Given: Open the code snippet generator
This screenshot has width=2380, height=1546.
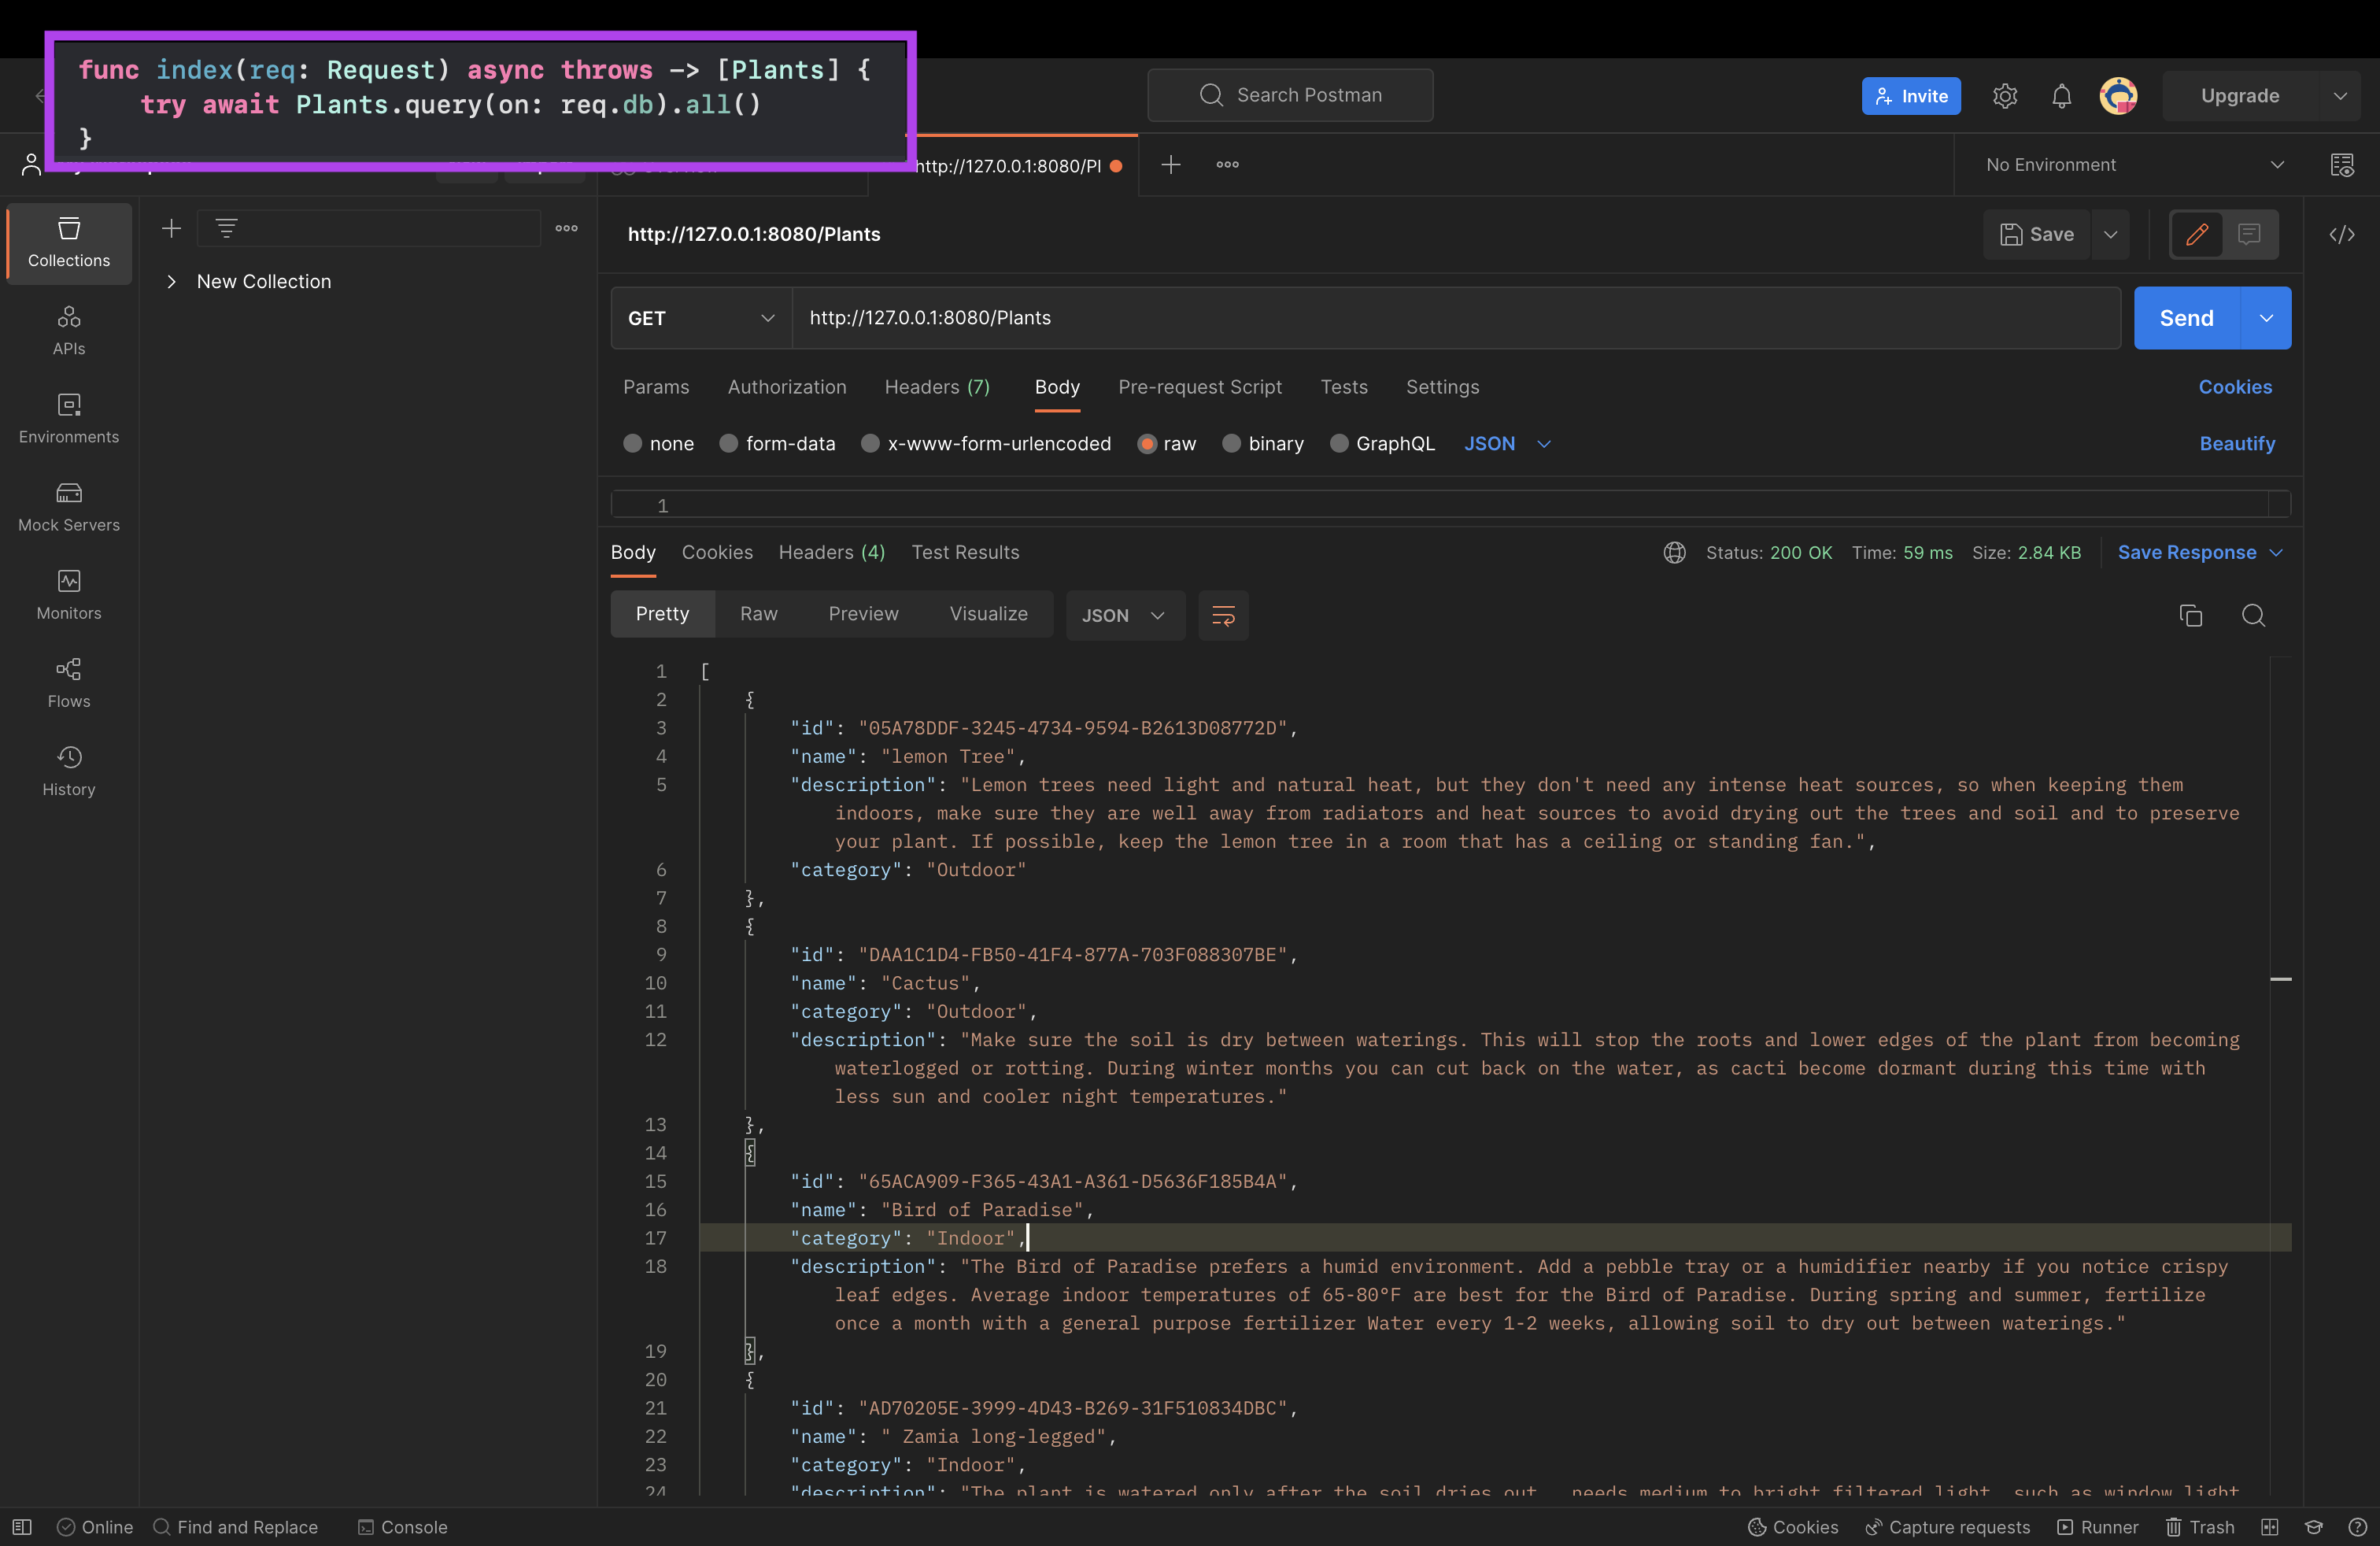Looking at the screenshot, I should [x=2344, y=234].
